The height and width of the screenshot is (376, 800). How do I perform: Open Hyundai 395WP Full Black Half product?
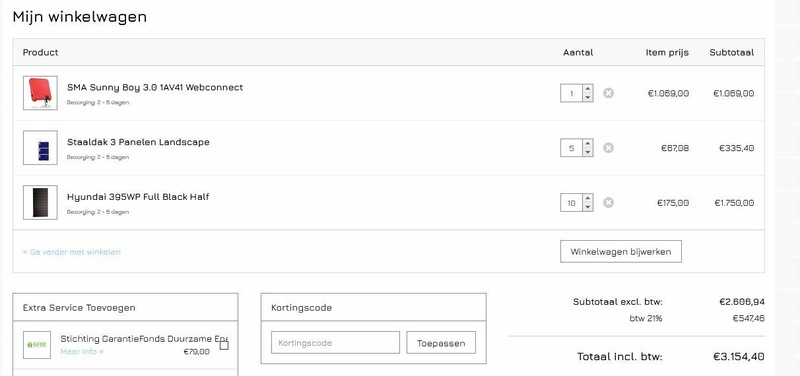pos(138,197)
